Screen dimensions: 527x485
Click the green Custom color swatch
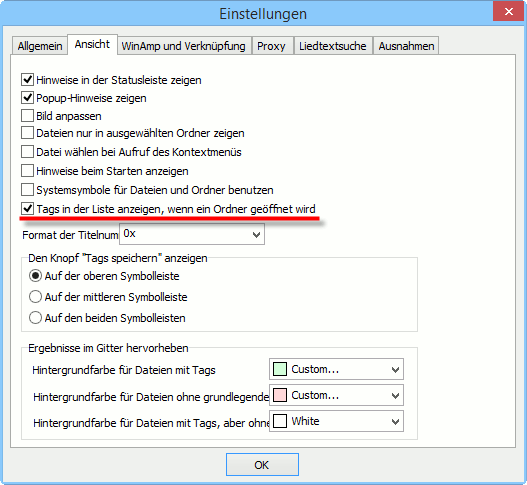coord(280,369)
